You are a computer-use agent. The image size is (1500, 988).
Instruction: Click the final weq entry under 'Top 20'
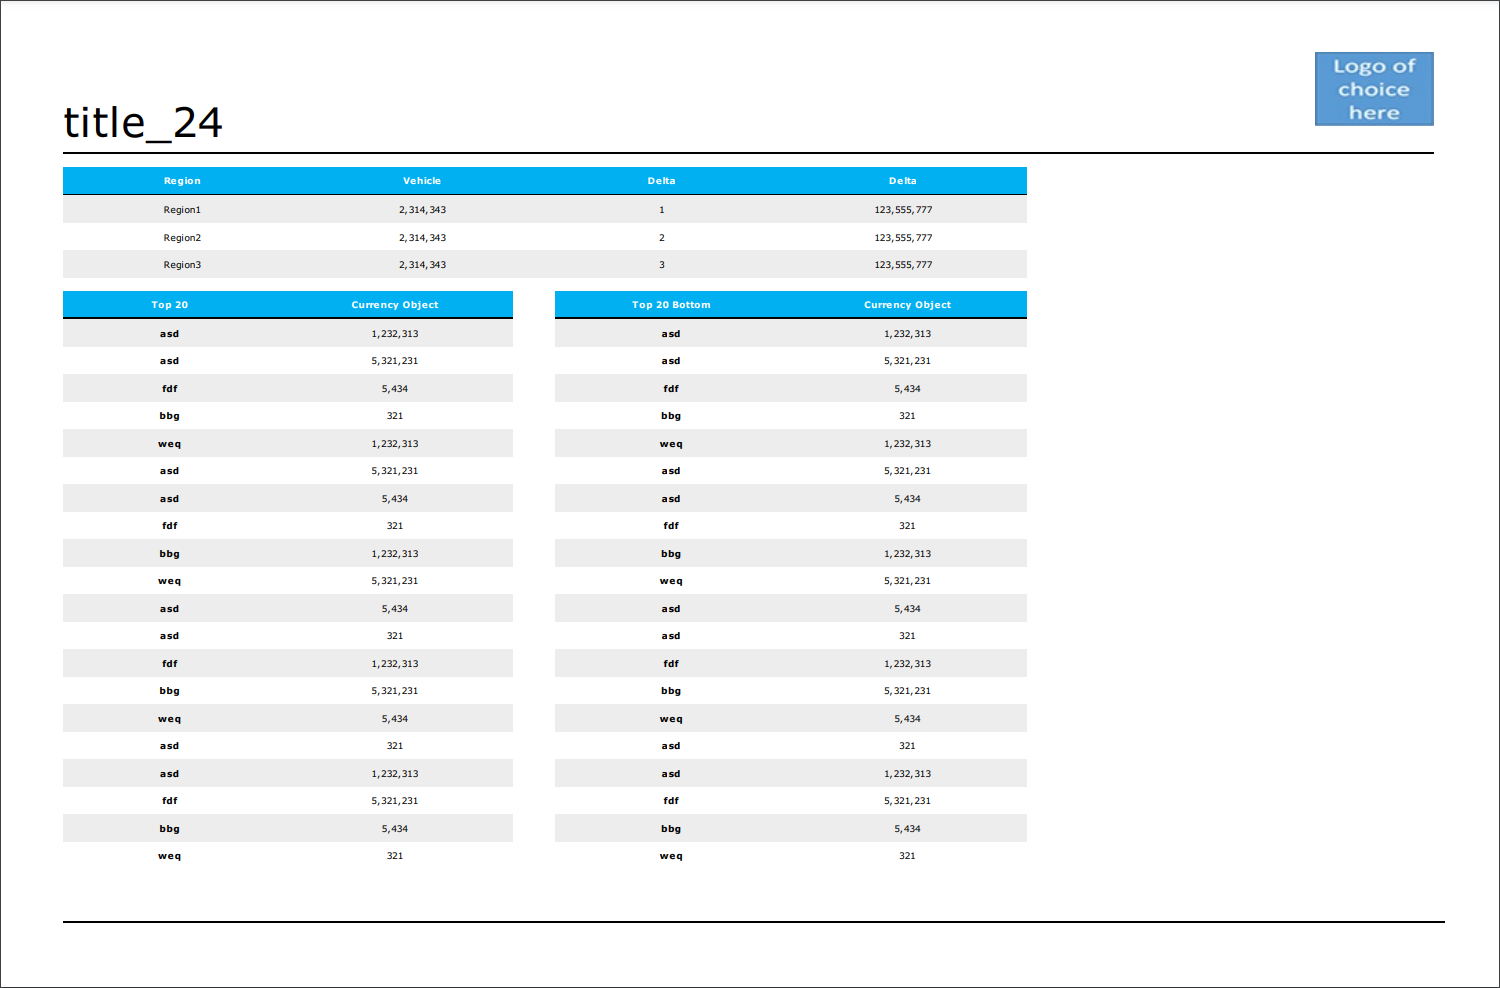tap(170, 856)
